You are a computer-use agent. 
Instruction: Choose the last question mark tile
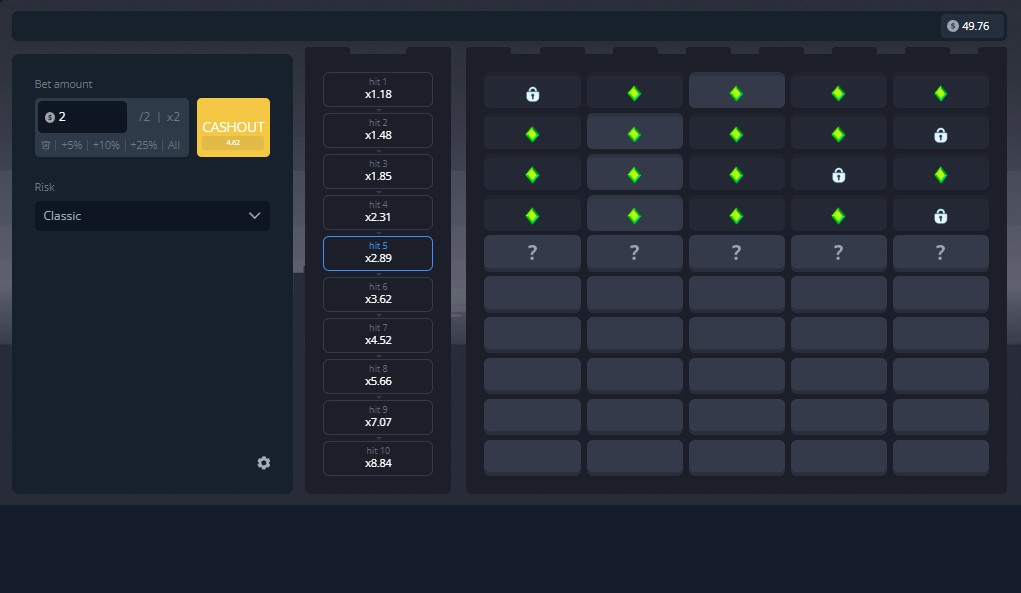[x=940, y=253]
